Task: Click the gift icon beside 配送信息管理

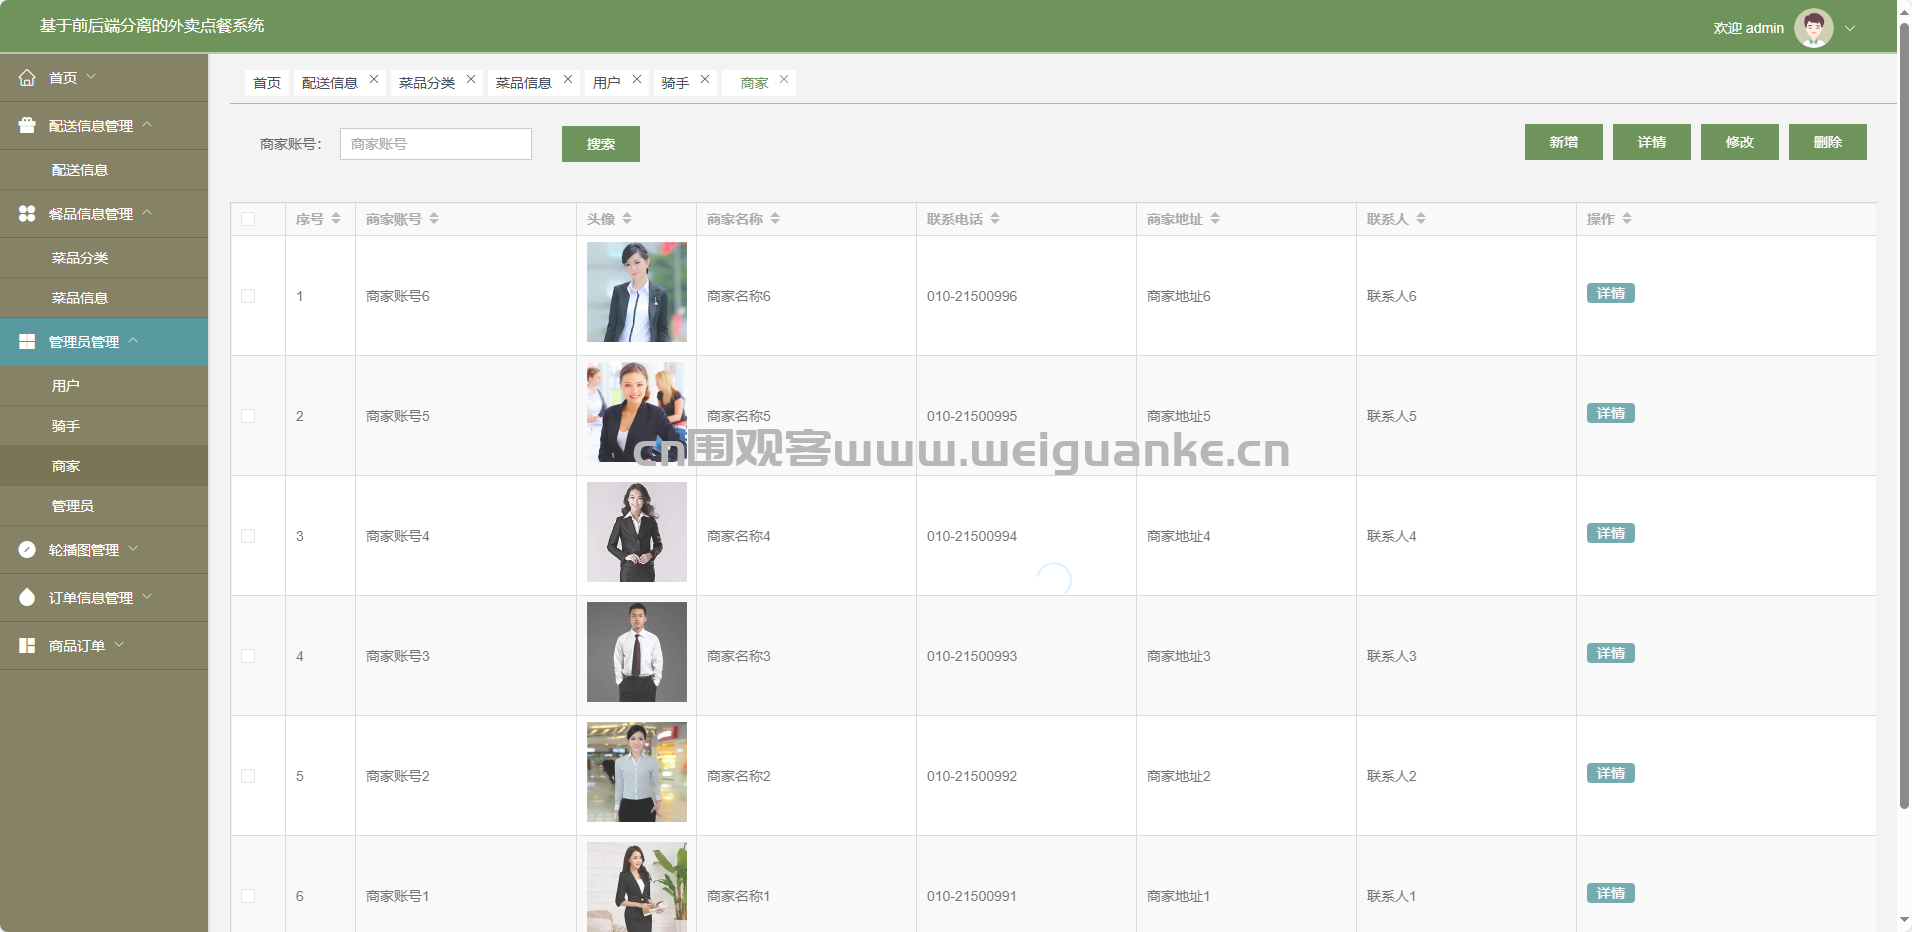Action: point(27,126)
